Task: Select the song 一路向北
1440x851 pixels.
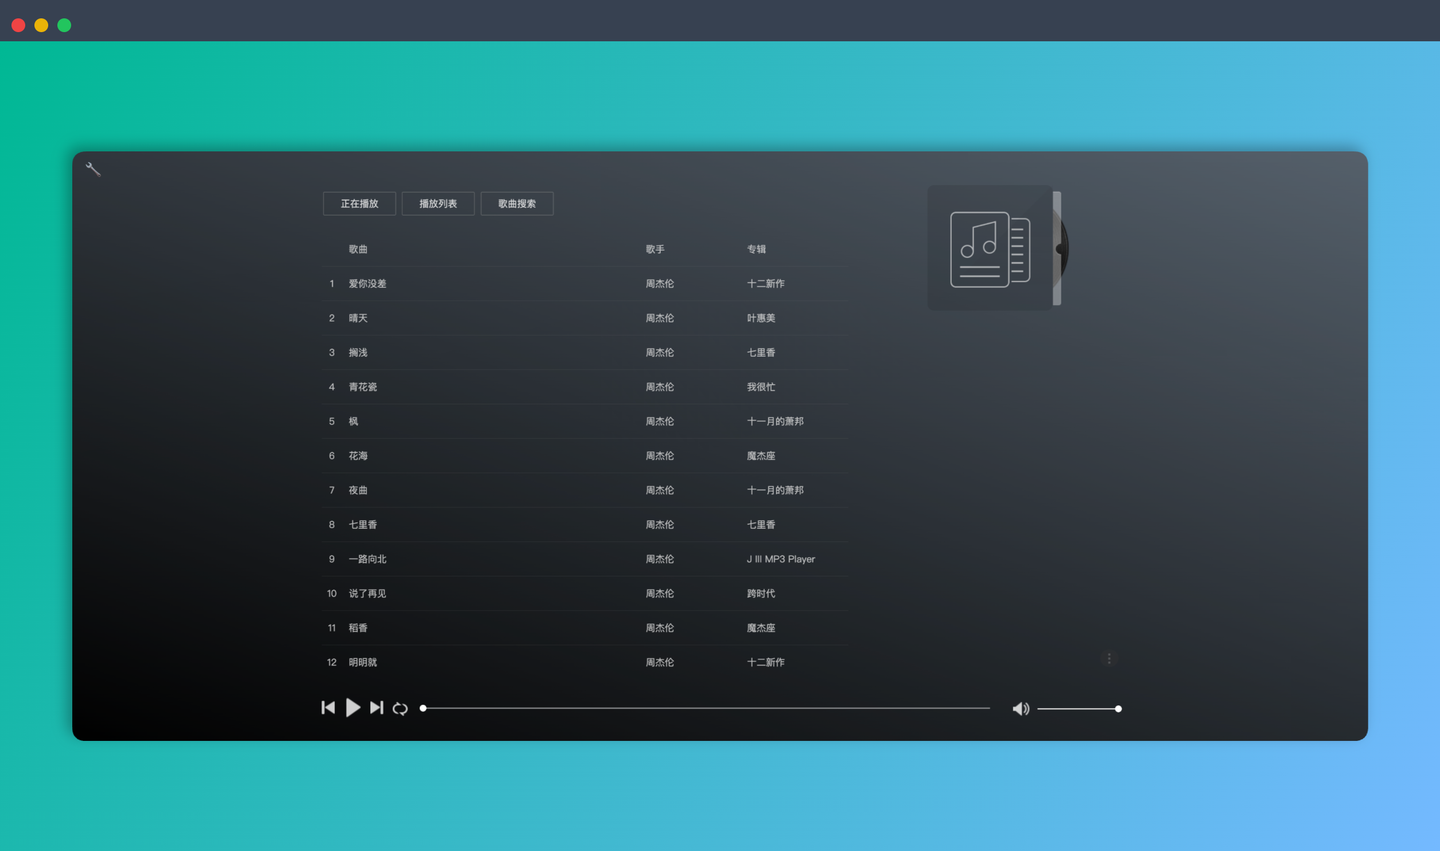Action: pos(367,559)
